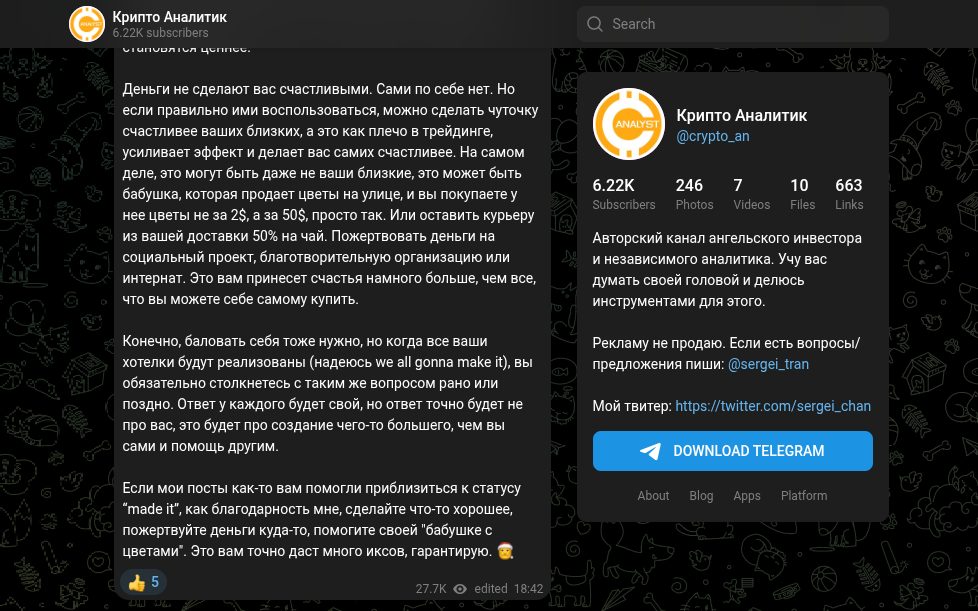Click the channel avatar in the header
This screenshot has height=611, width=978.
click(x=87, y=24)
